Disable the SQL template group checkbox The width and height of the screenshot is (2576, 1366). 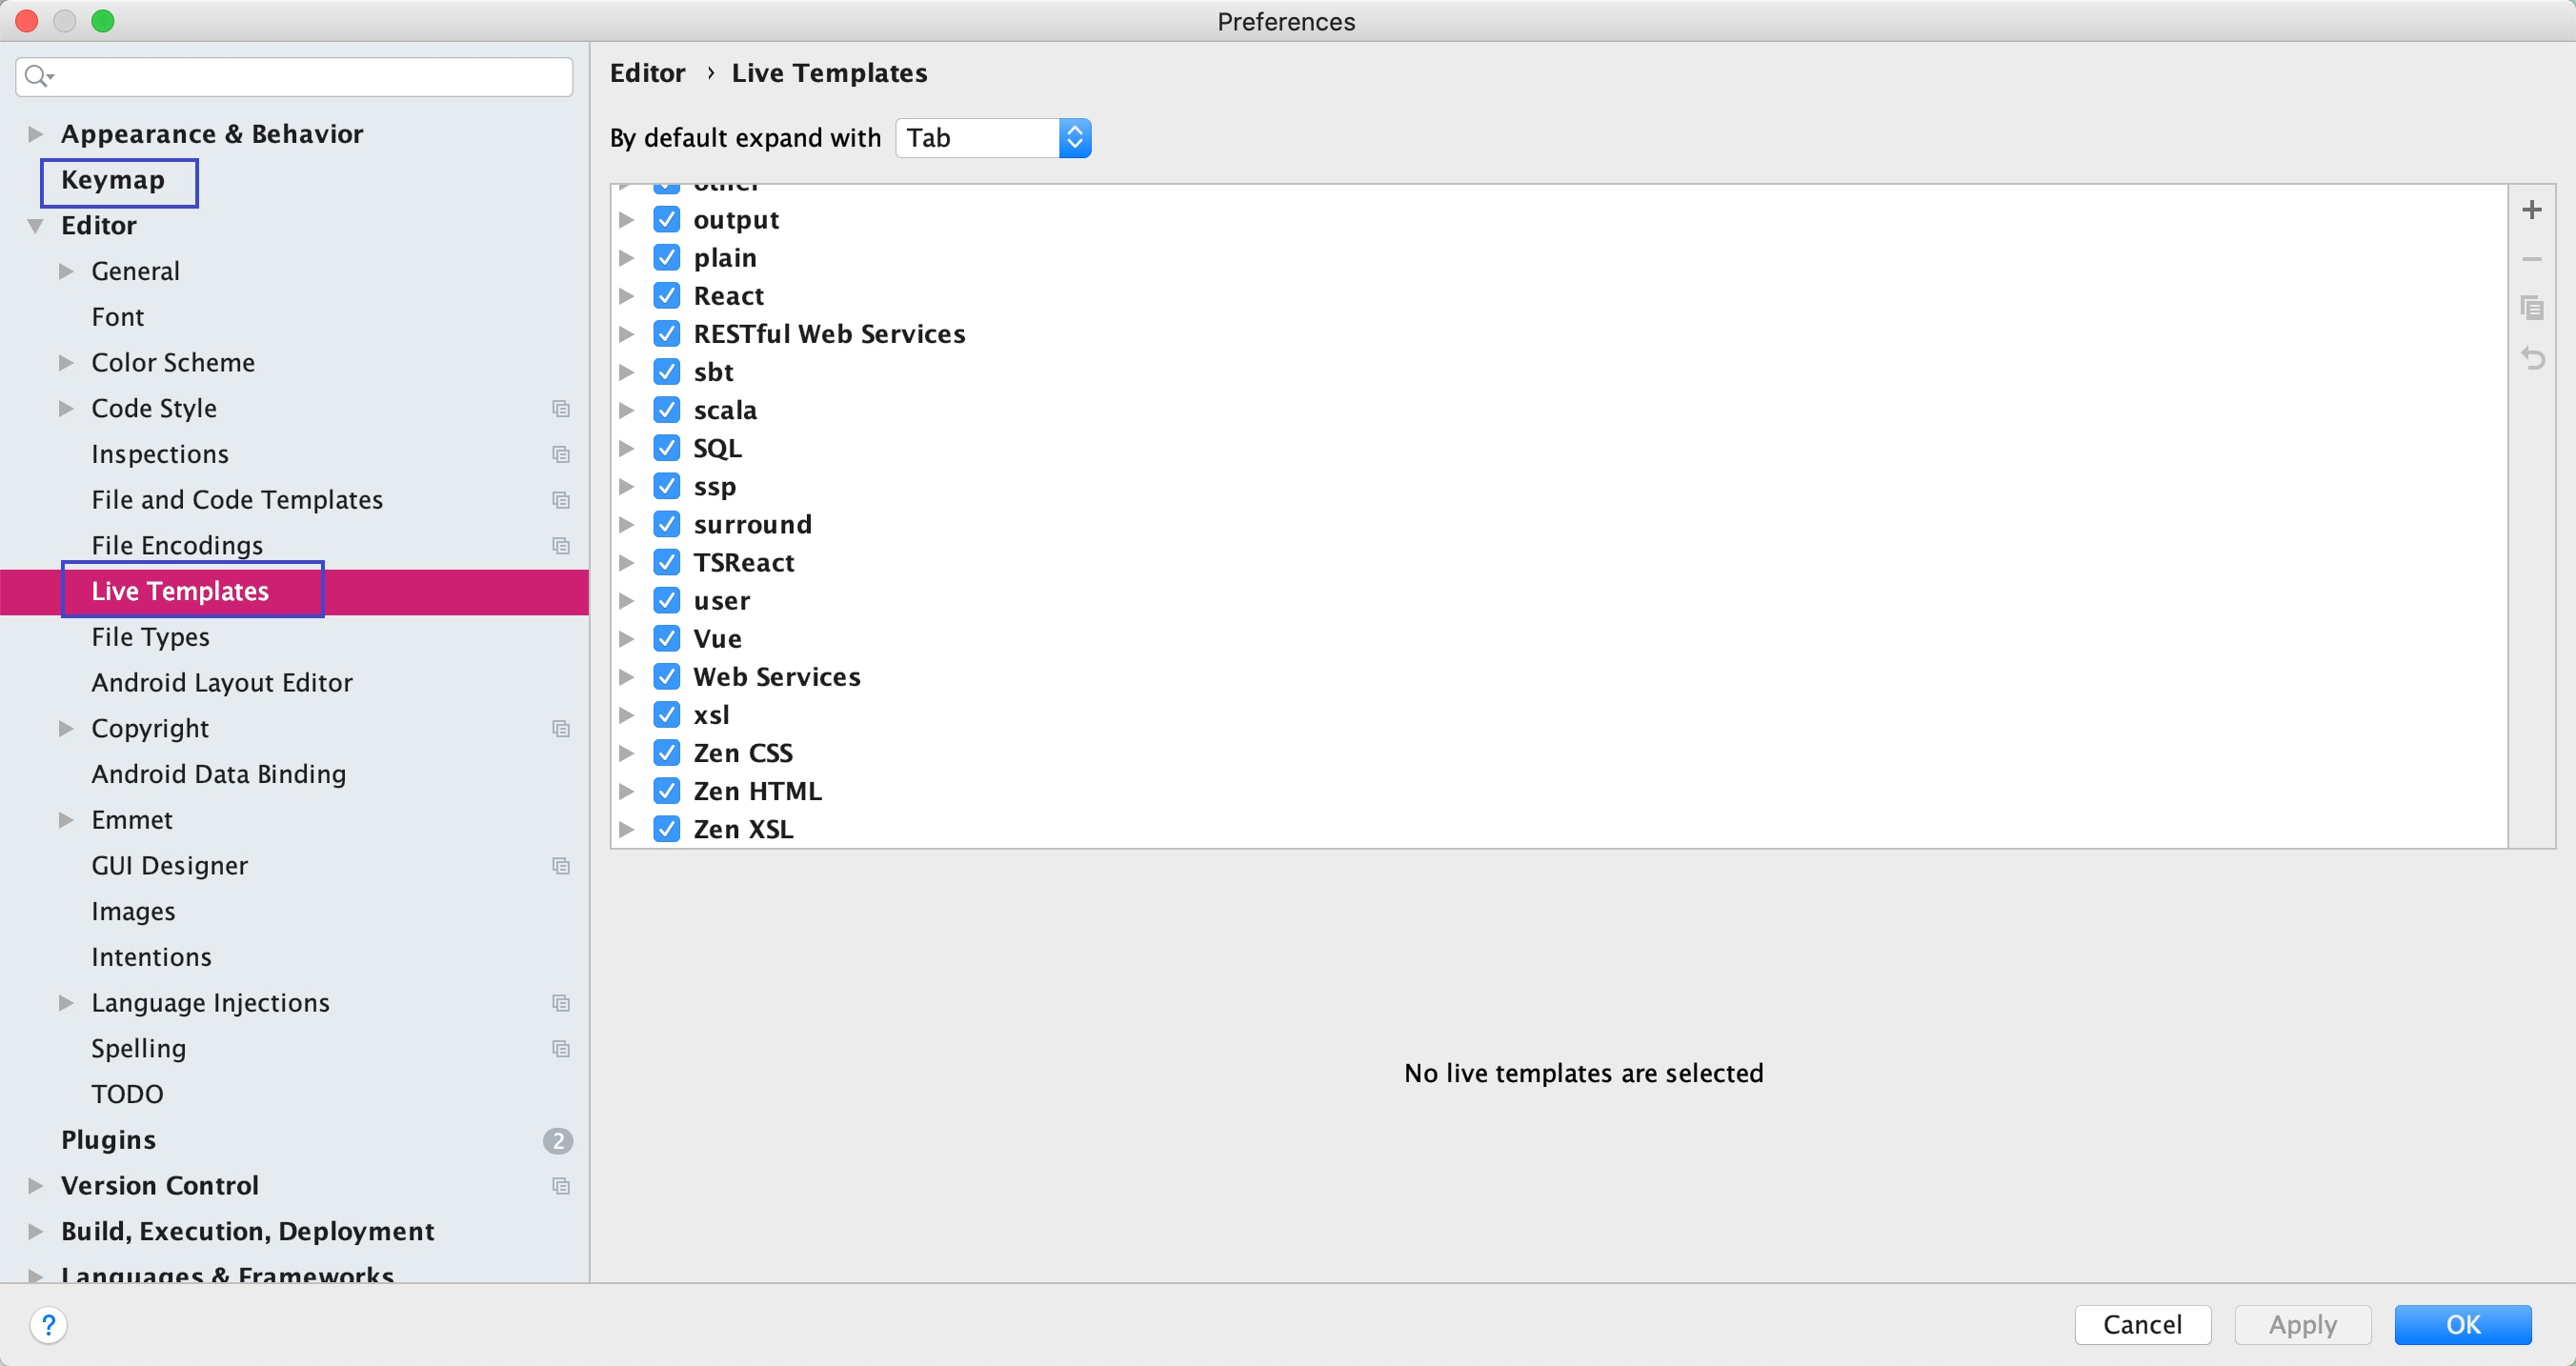coord(667,448)
